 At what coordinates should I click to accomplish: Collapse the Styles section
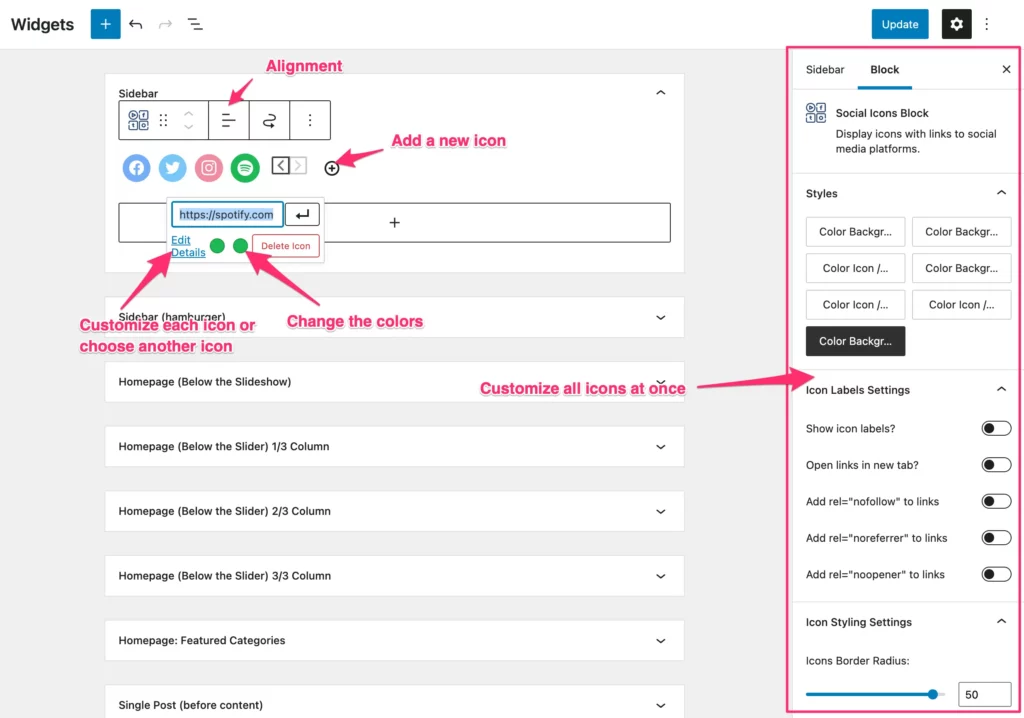(1000, 193)
